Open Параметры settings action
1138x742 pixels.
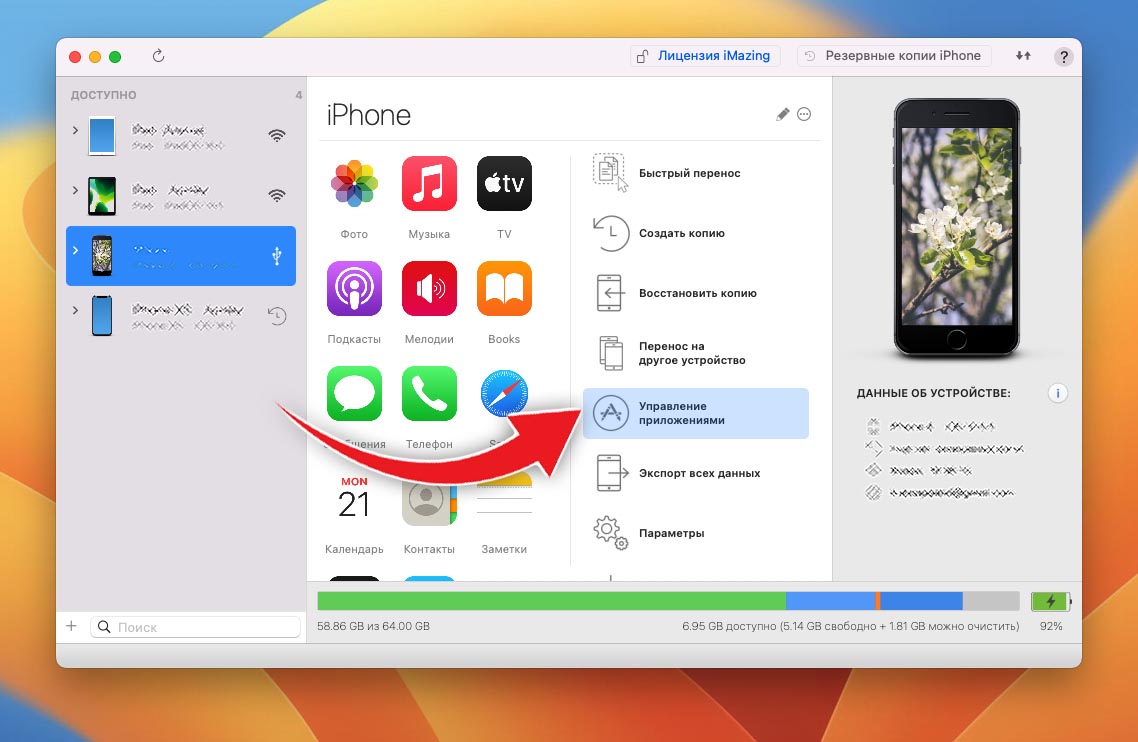pyautogui.click(x=695, y=533)
